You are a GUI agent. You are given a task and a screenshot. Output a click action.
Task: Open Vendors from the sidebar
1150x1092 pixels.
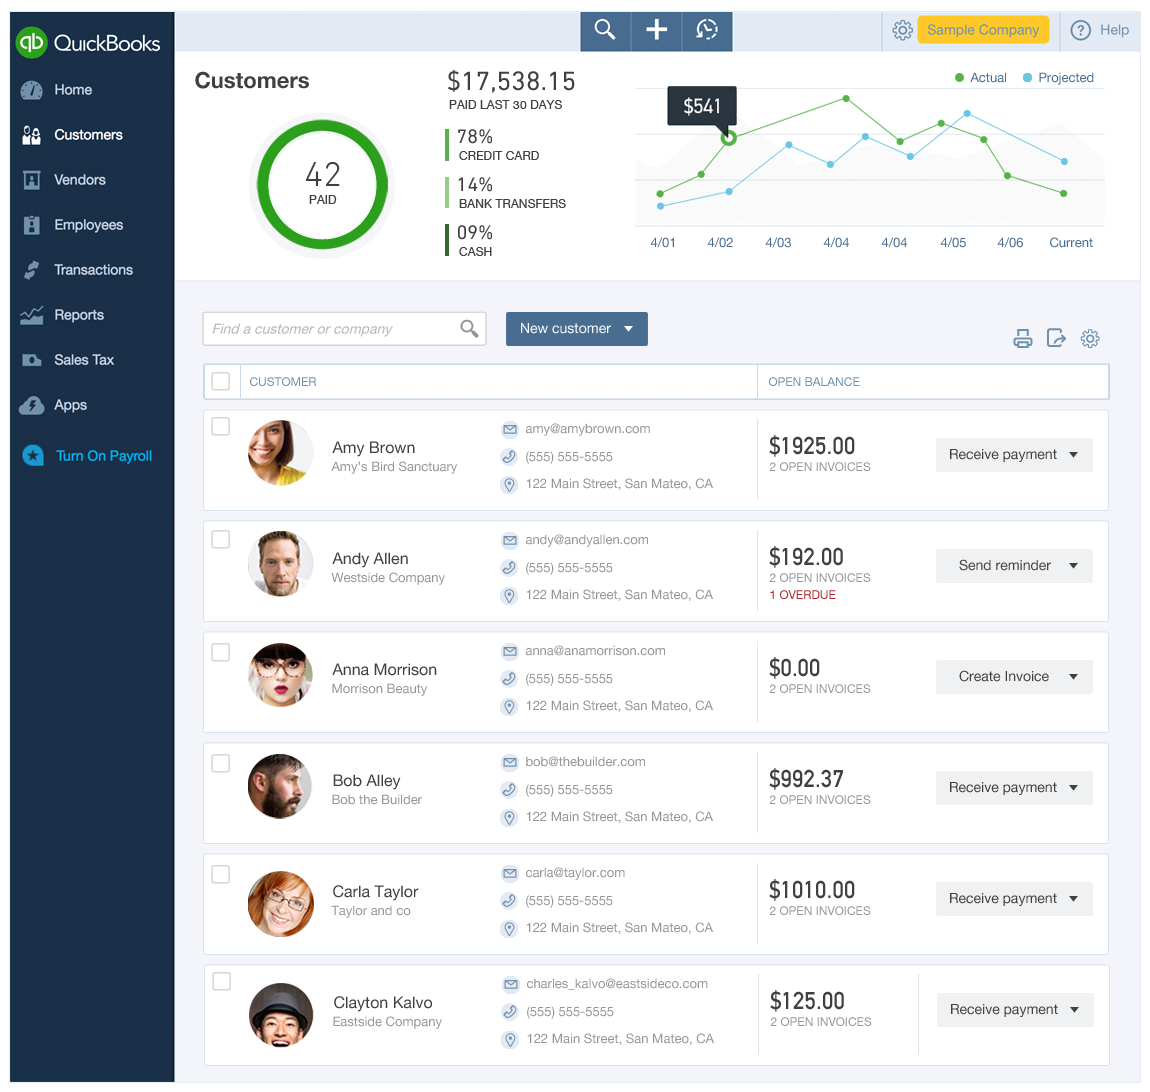pyautogui.click(x=80, y=180)
